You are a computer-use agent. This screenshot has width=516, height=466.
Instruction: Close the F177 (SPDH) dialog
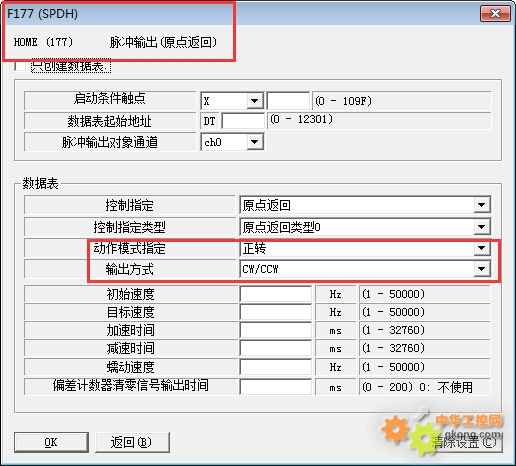(495, 13)
